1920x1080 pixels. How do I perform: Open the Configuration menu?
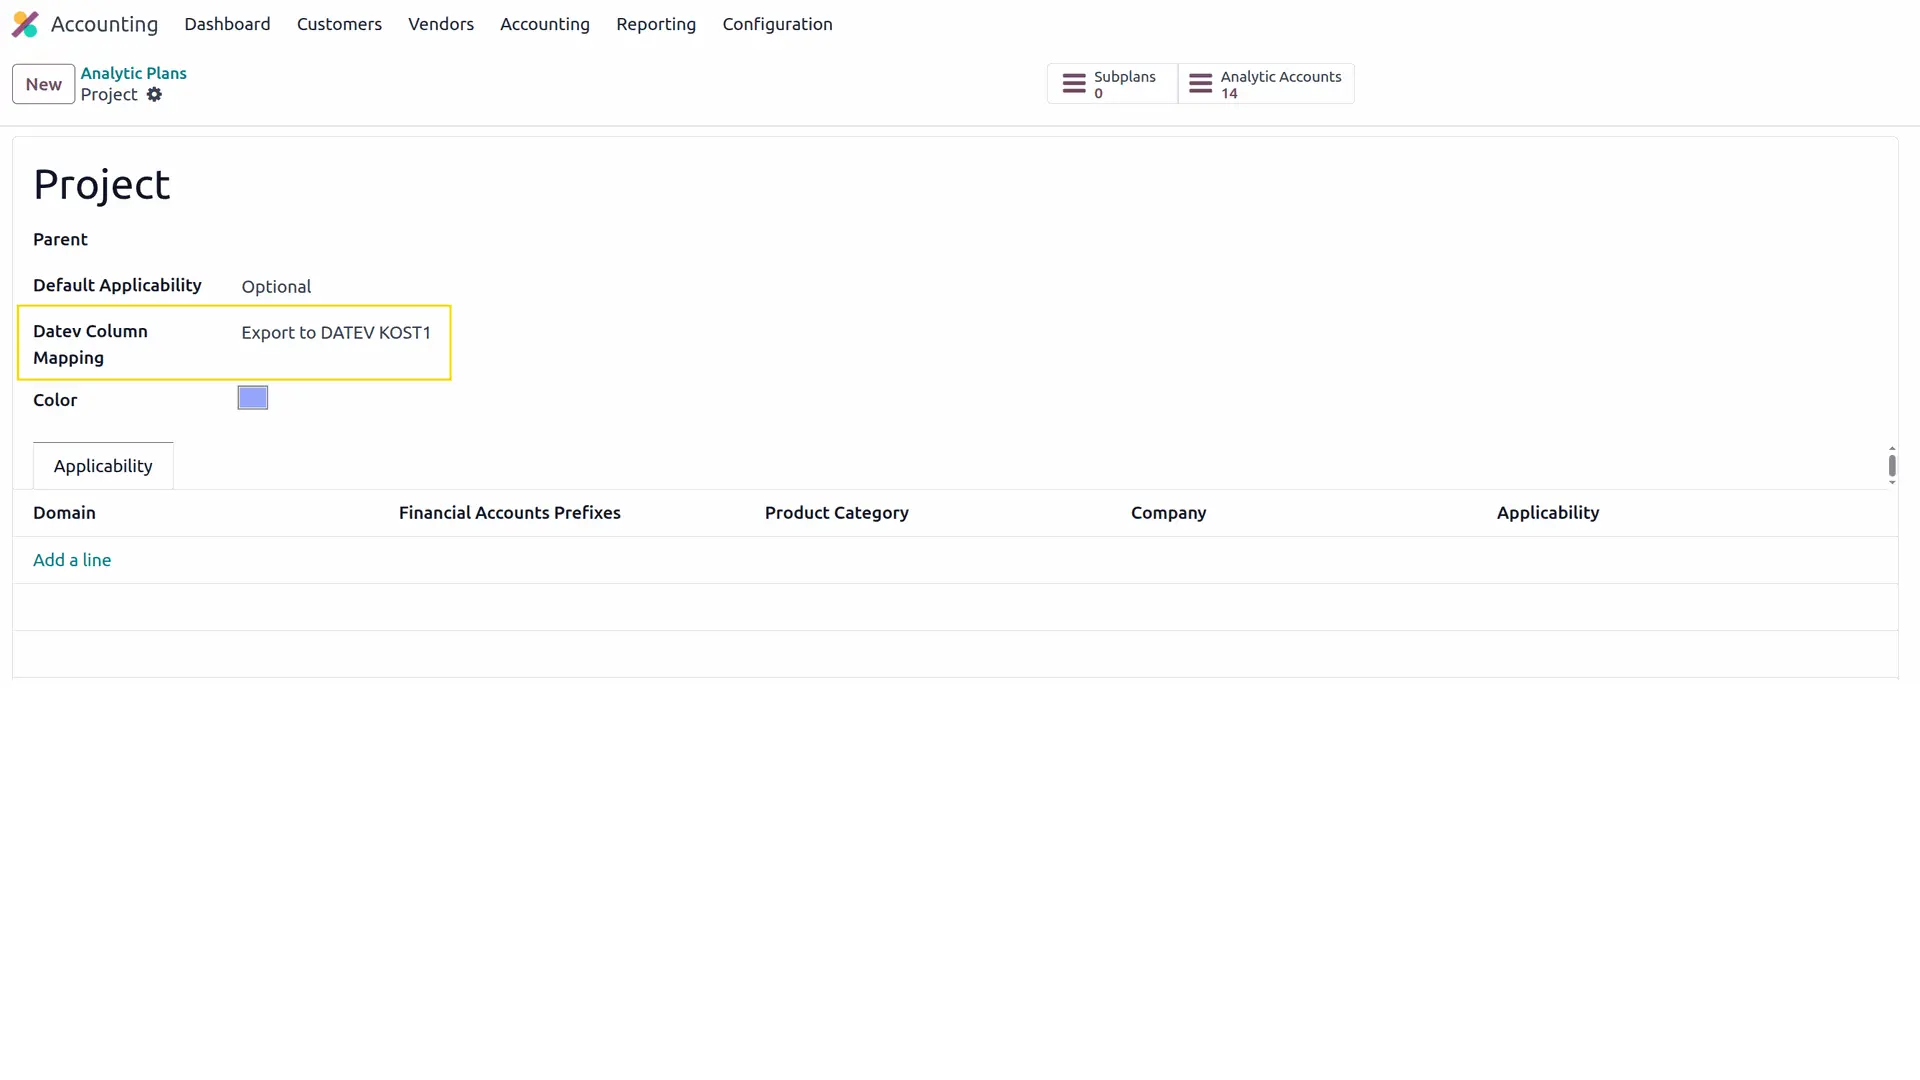[777, 24]
